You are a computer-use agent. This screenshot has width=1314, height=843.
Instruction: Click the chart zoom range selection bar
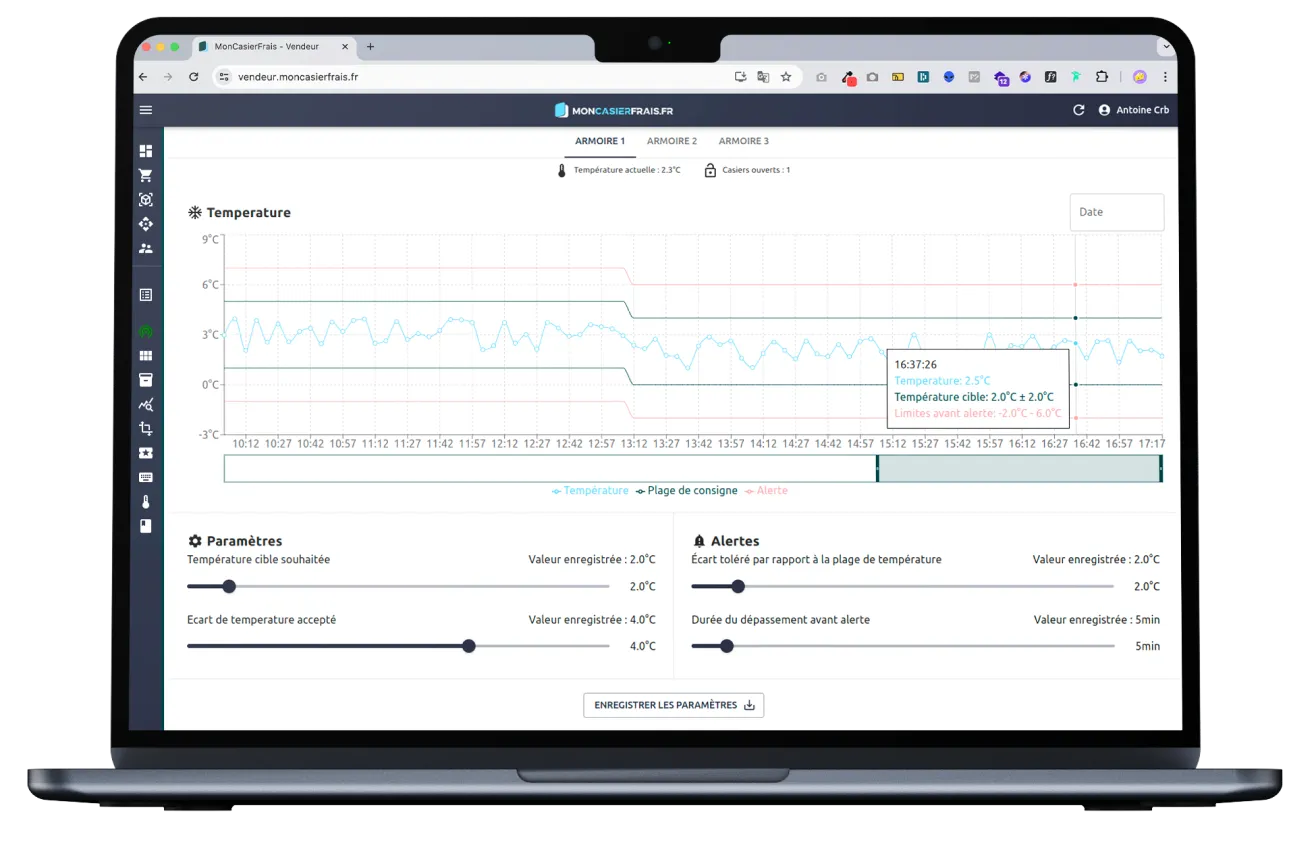[x=1019, y=468]
